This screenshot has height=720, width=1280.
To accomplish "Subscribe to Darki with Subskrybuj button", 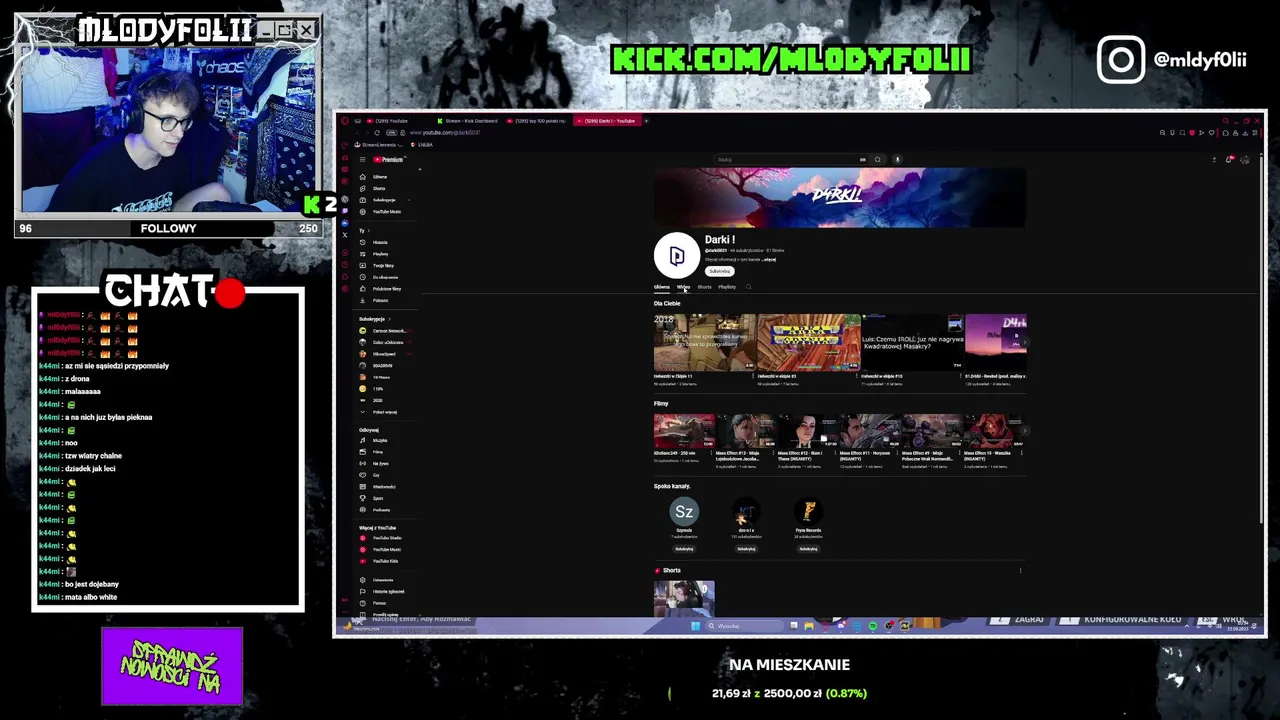I will click(720, 271).
